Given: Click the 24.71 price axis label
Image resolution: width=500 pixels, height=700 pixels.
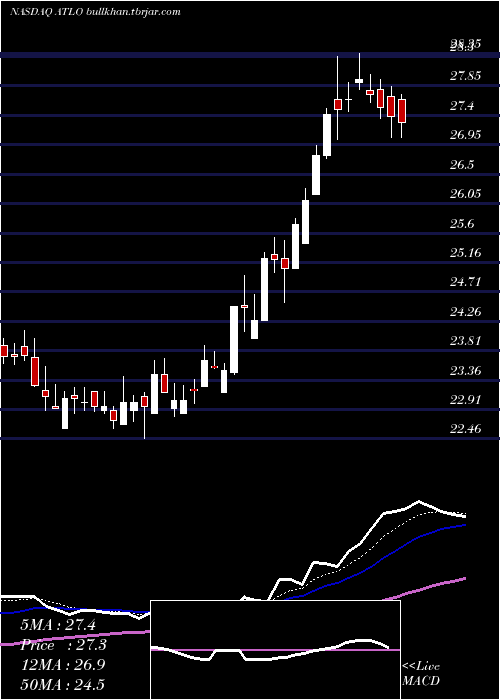Looking at the screenshot, I should point(465,282).
